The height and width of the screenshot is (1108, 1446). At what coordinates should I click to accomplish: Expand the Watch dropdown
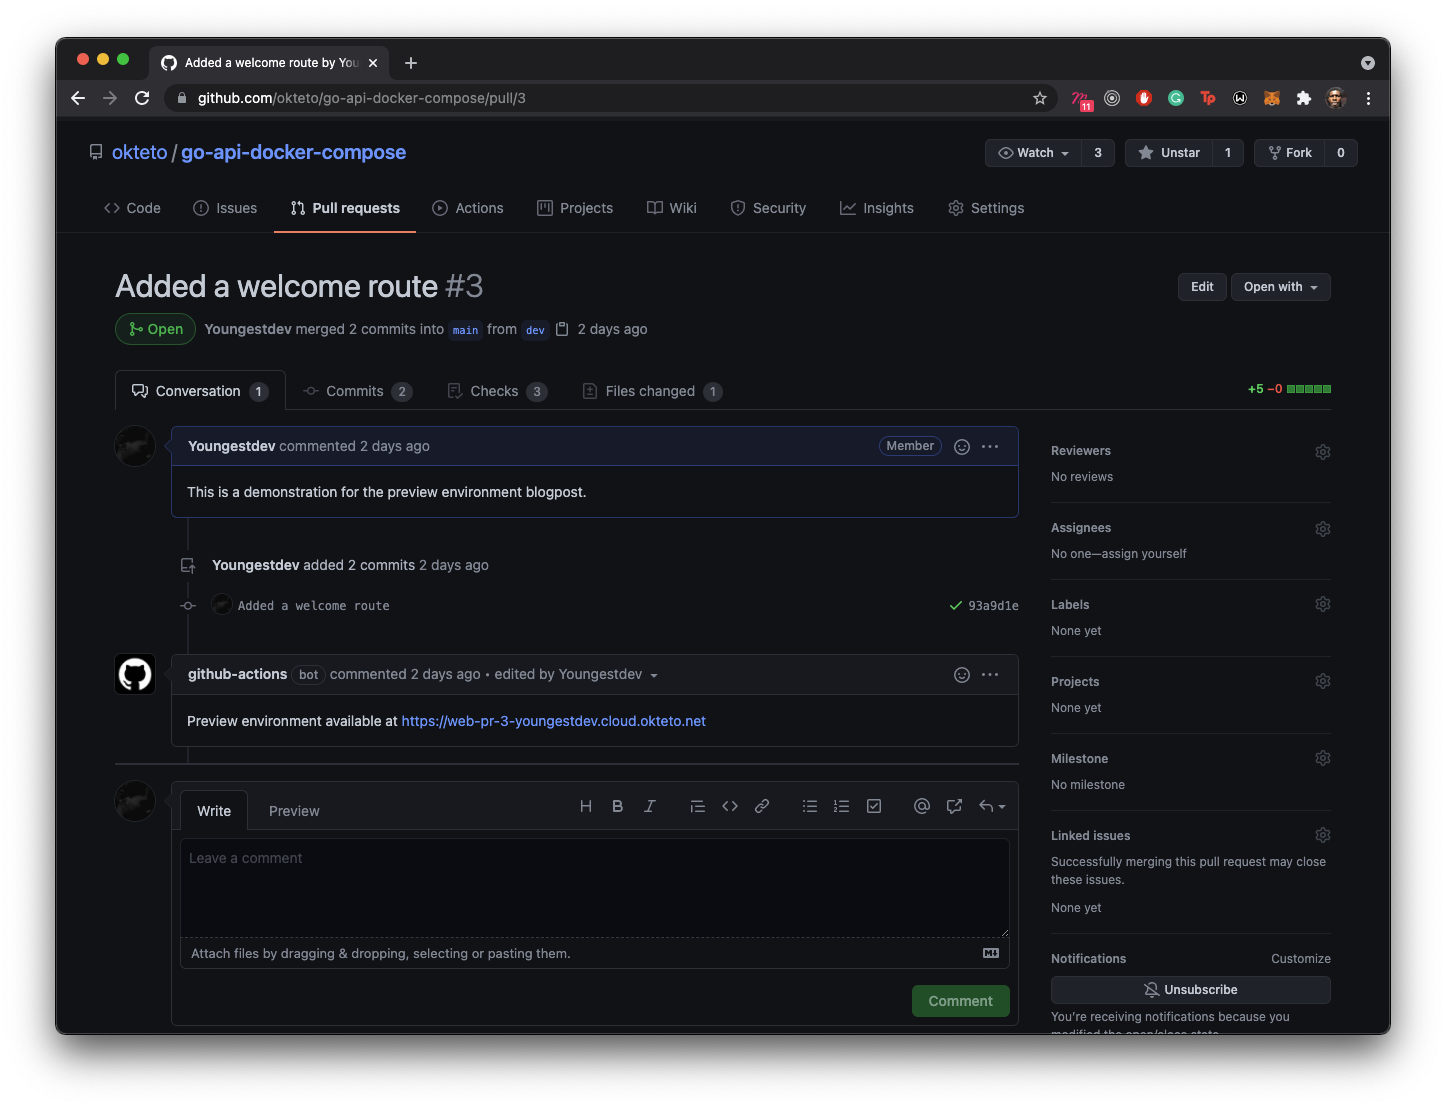(1034, 153)
